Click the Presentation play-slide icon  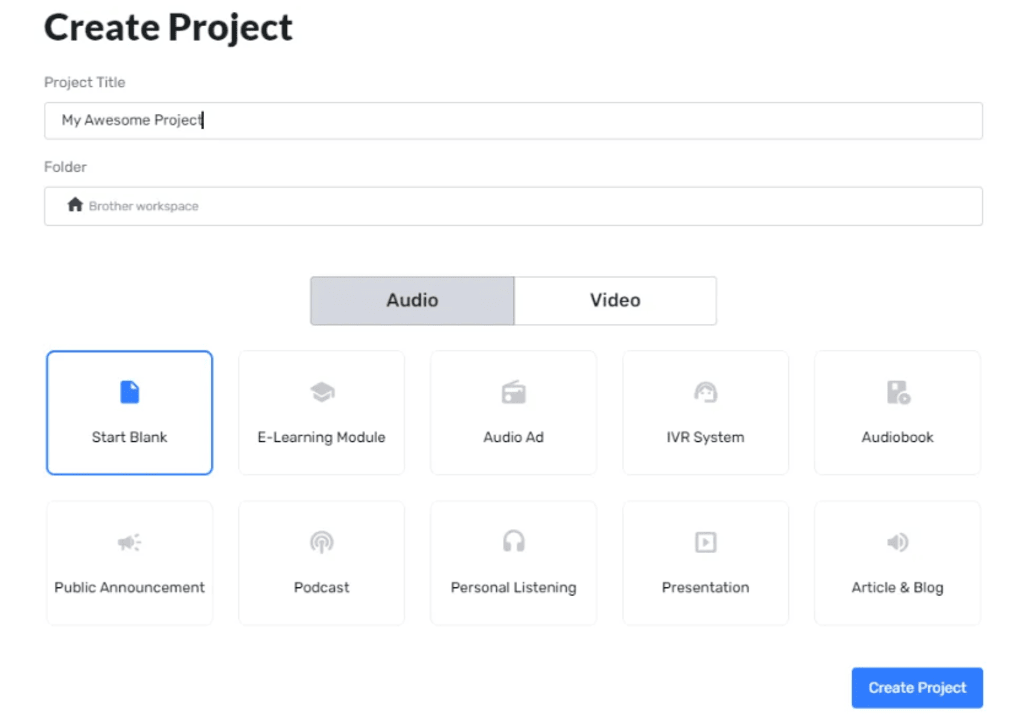(705, 543)
